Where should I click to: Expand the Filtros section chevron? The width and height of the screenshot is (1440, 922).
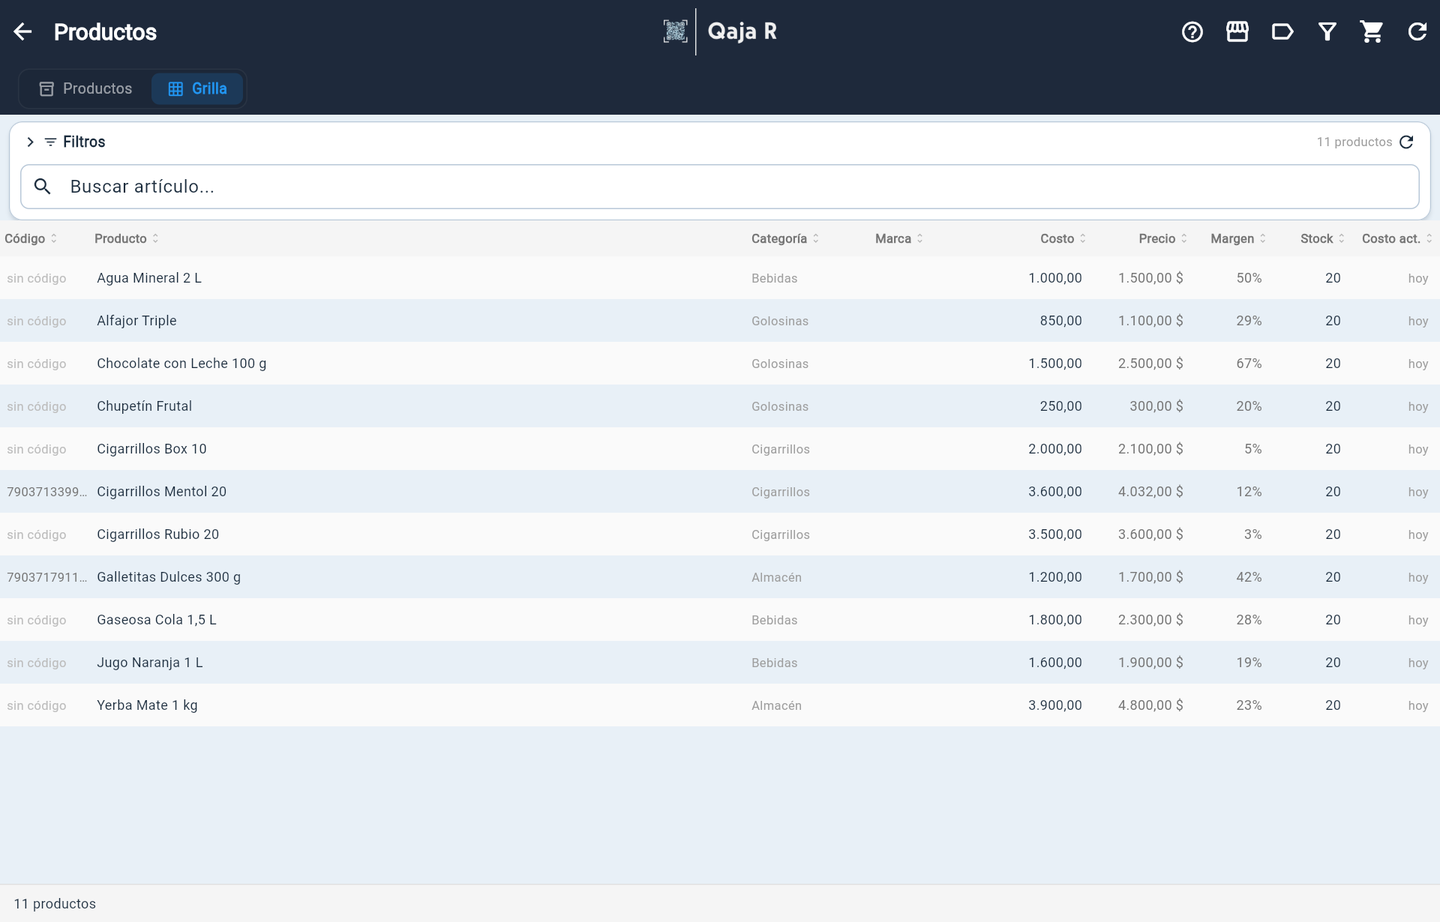coord(30,142)
